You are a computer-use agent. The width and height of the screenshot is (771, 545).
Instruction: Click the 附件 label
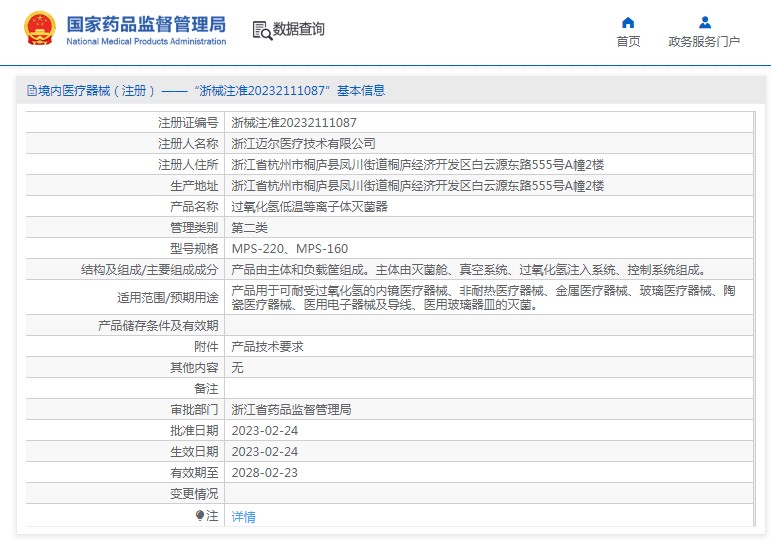(x=206, y=347)
